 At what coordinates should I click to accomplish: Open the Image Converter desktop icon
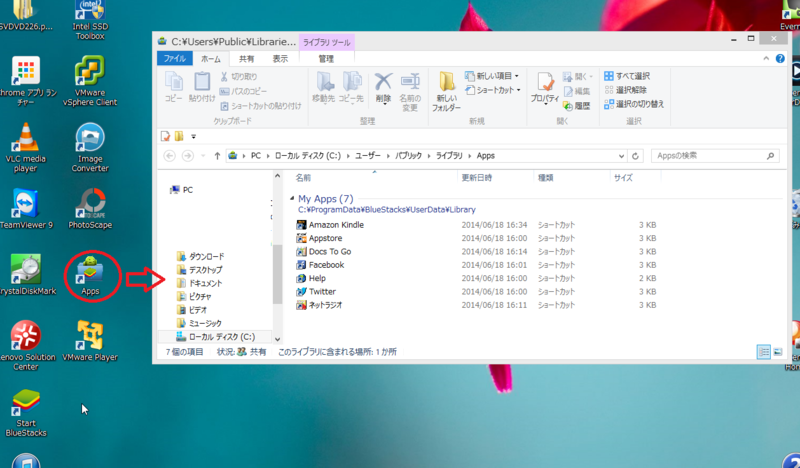pyautogui.click(x=90, y=147)
